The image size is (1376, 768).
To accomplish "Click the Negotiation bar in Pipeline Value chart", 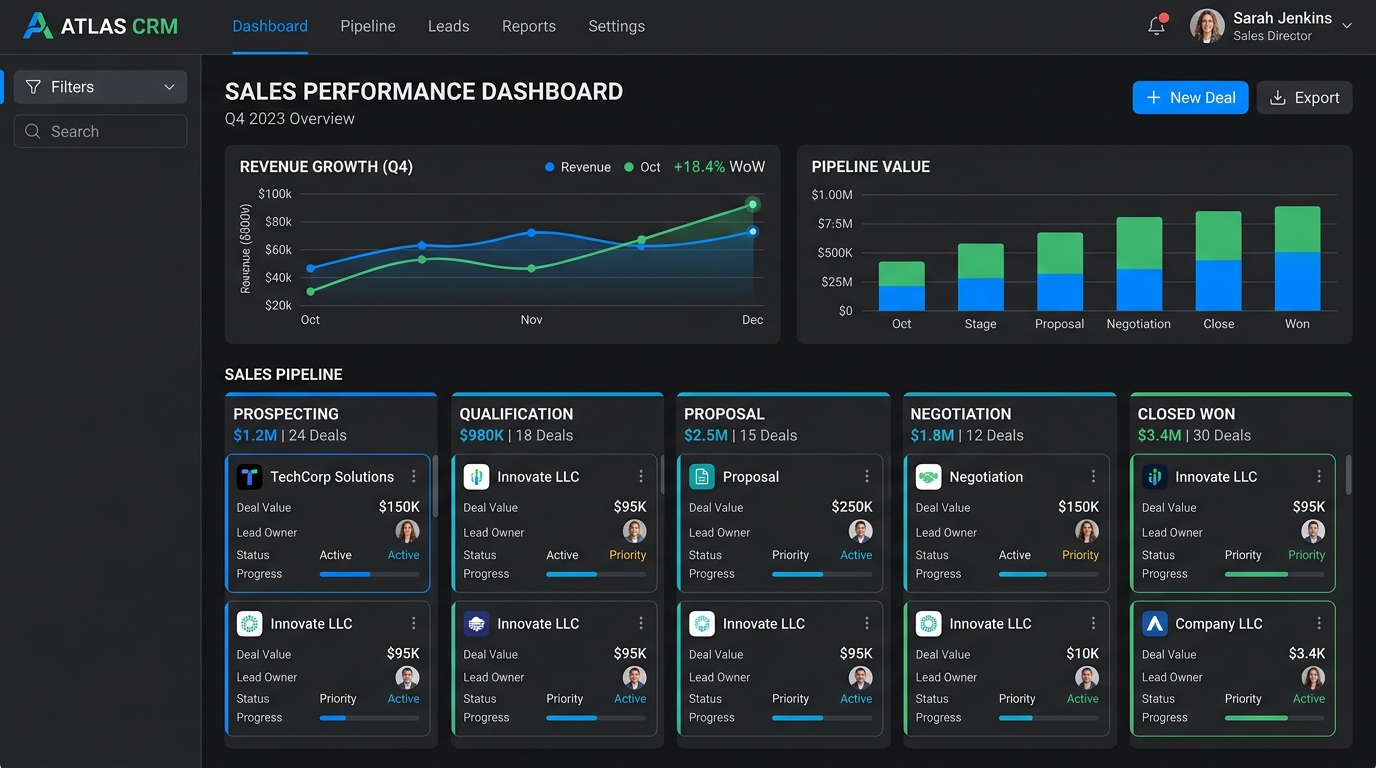I will 1139,264.
